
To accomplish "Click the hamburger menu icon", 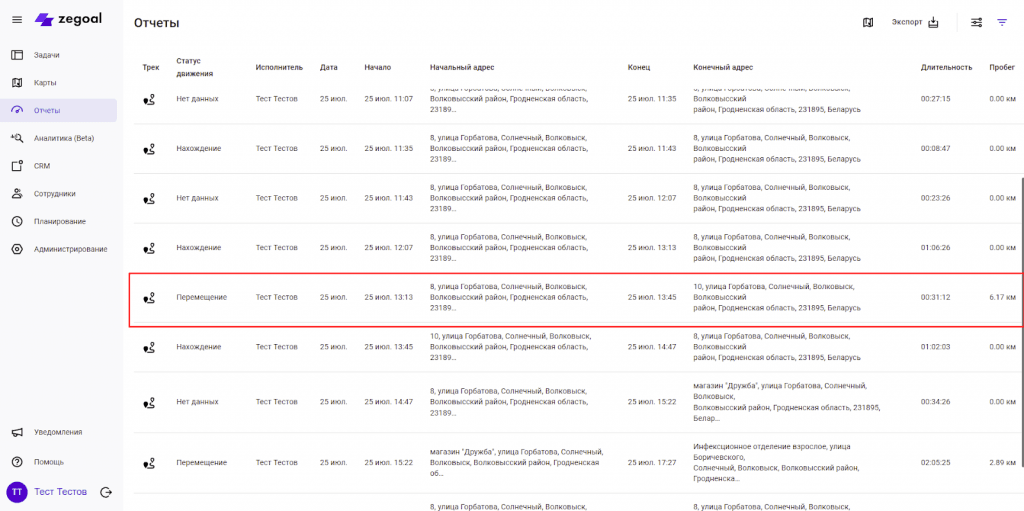I will click(16, 20).
